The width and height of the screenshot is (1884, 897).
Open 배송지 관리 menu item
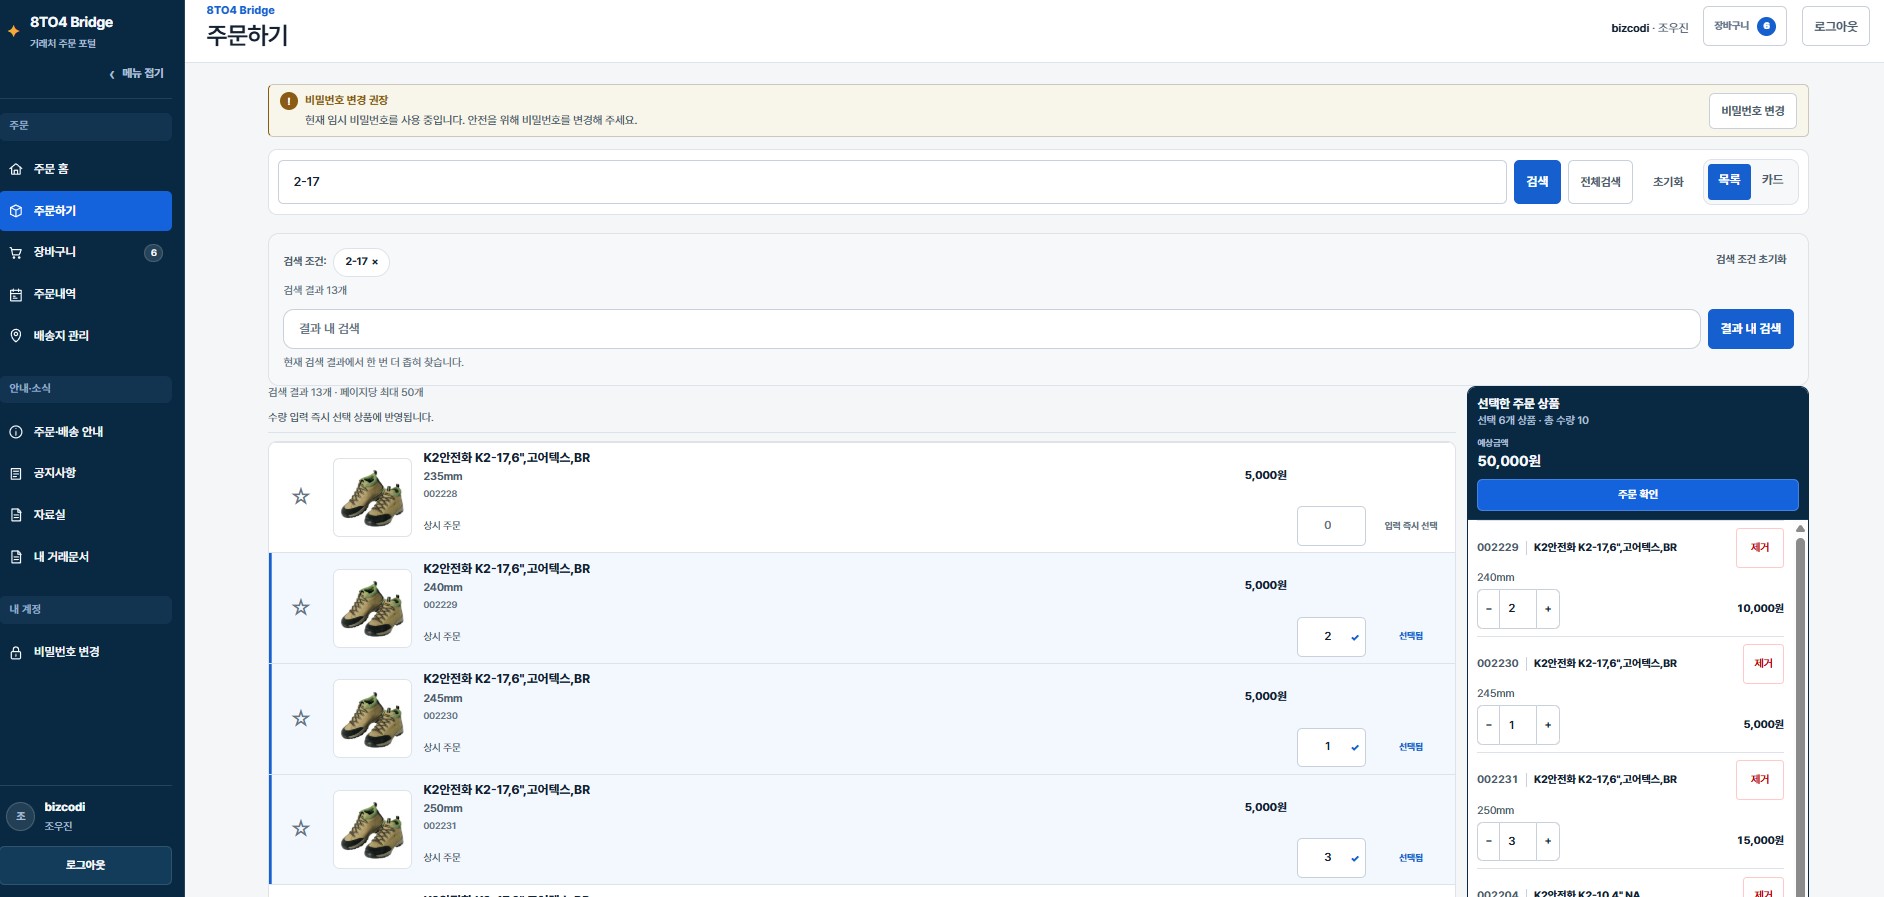tap(86, 336)
